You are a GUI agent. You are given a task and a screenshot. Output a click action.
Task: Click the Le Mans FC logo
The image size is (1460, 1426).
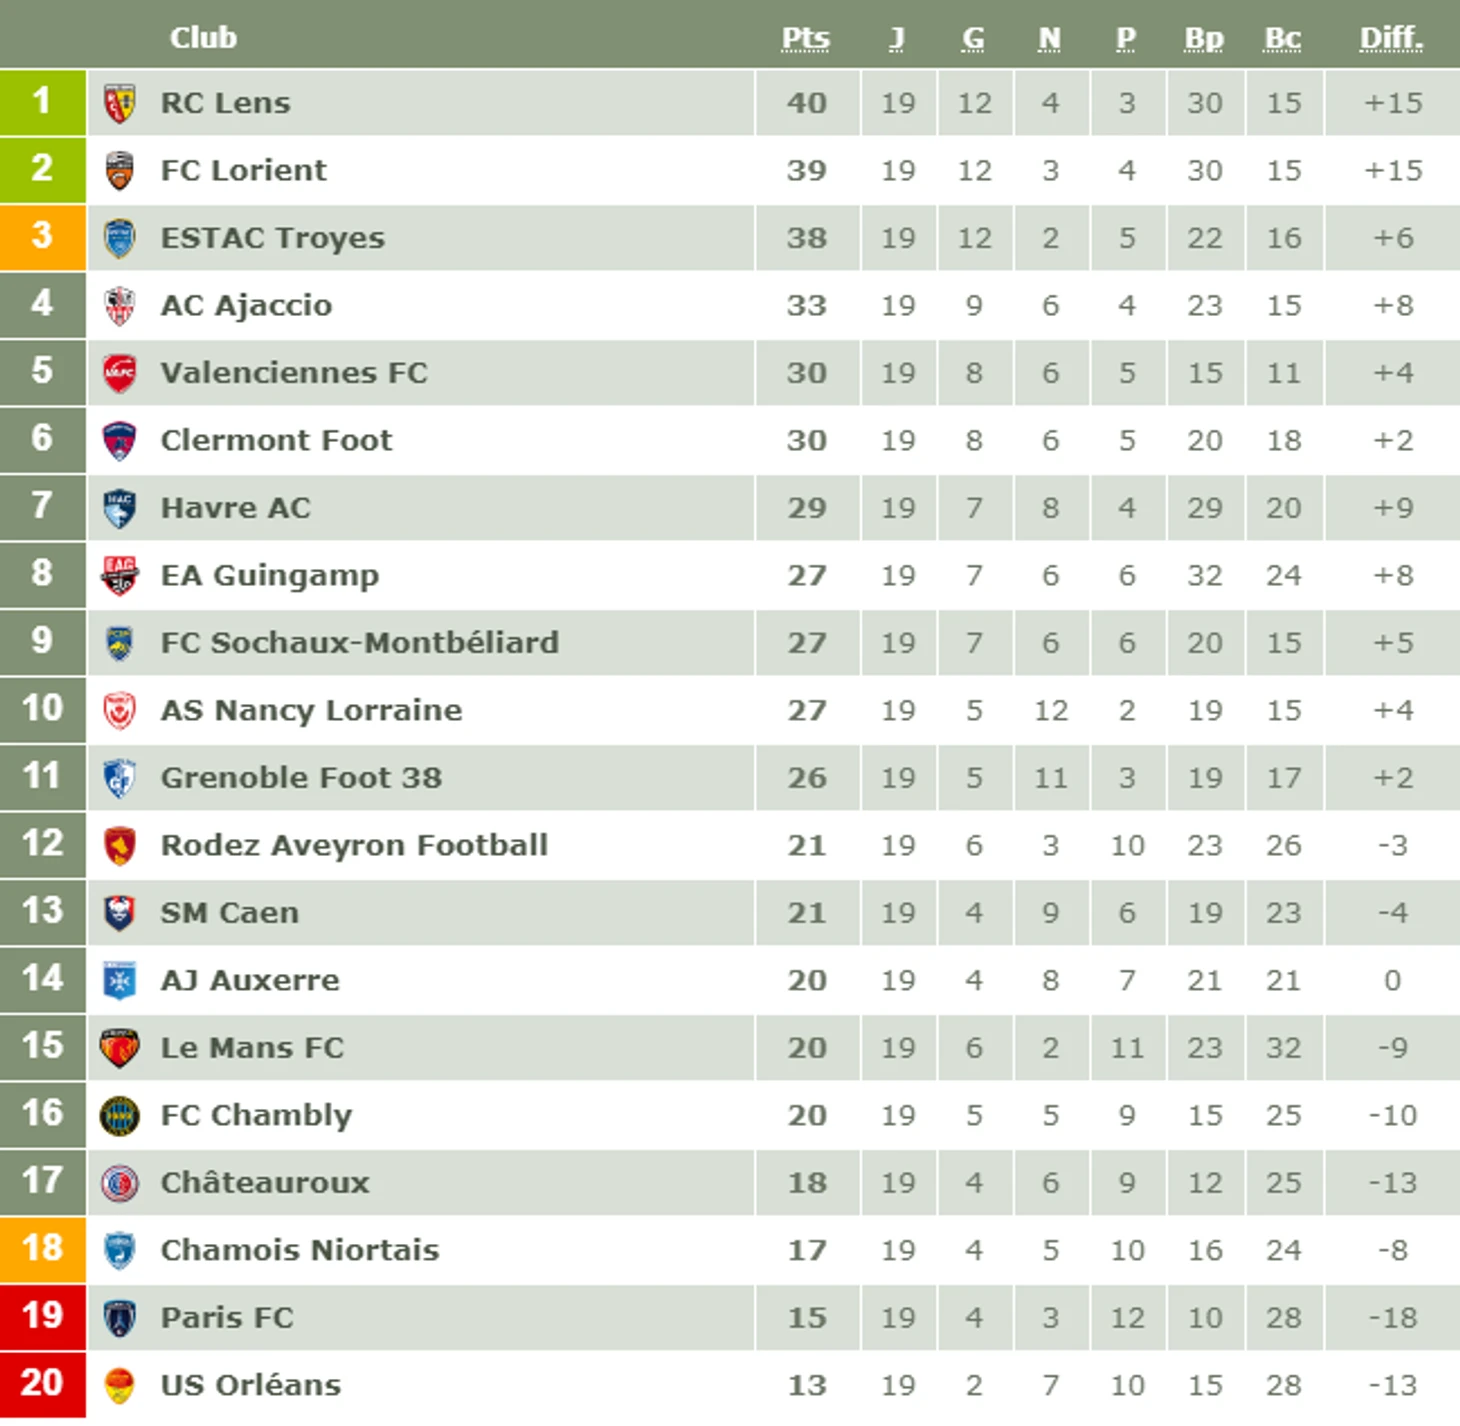click(x=119, y=1047)
